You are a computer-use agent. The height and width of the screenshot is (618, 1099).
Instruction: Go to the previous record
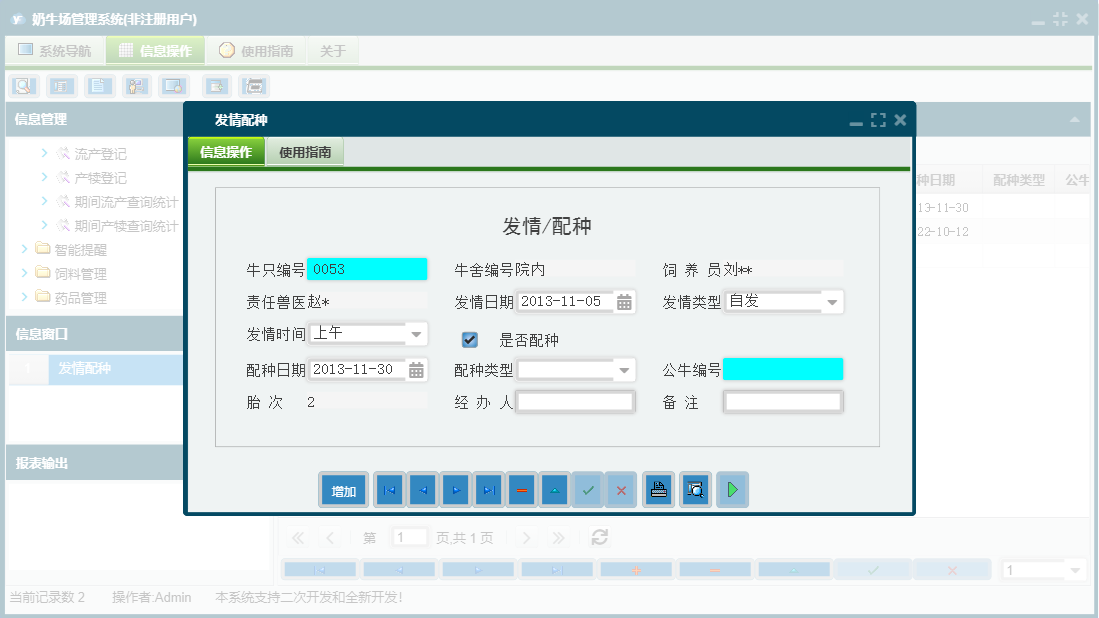pos(421,489)
